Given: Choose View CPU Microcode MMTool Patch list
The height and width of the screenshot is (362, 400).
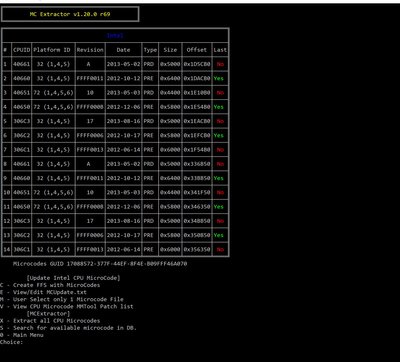Looking at the screenshot, I should pyautogui.click(x=67, y=306).
